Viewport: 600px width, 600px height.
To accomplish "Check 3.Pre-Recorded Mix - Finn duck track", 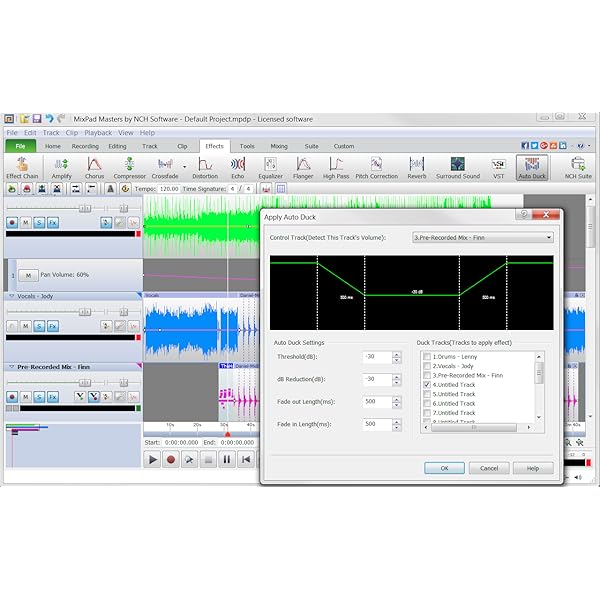I will coord(427,375).
